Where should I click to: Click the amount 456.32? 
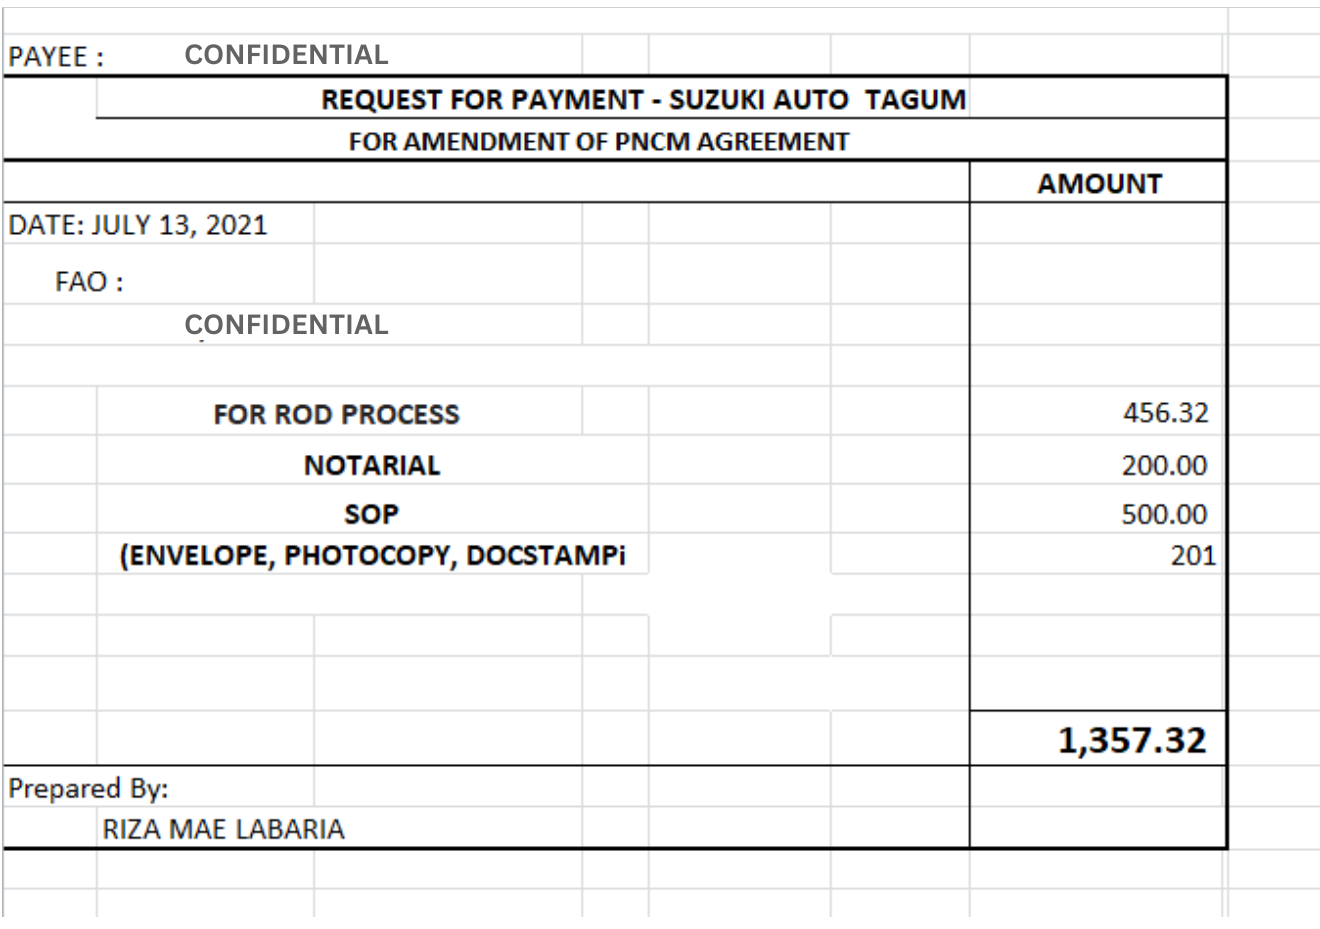click(1164, 413)
